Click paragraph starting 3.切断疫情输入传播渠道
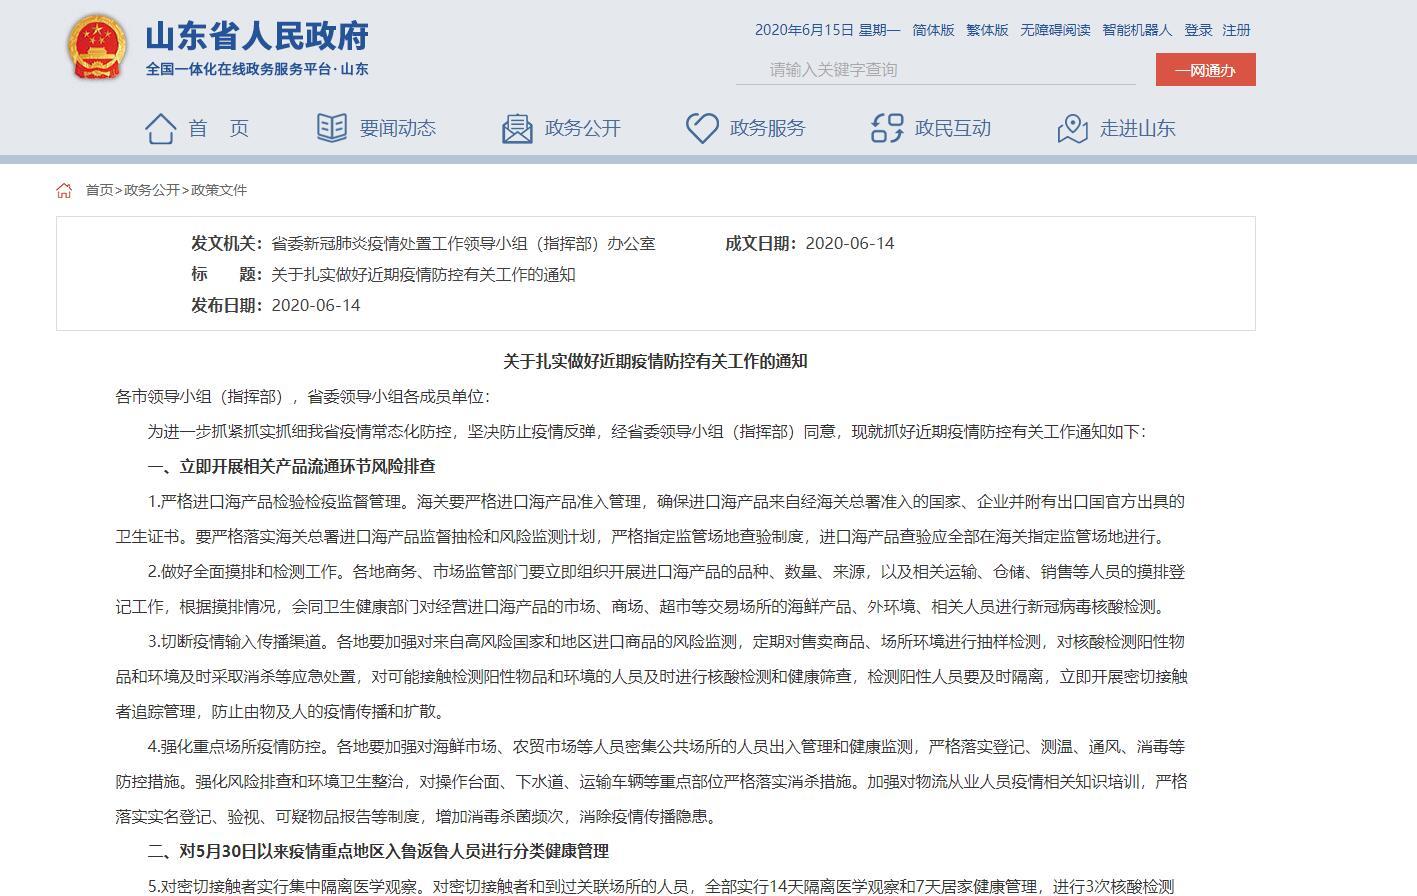This screenshot has width=1417, height=896. pos(651,677)
